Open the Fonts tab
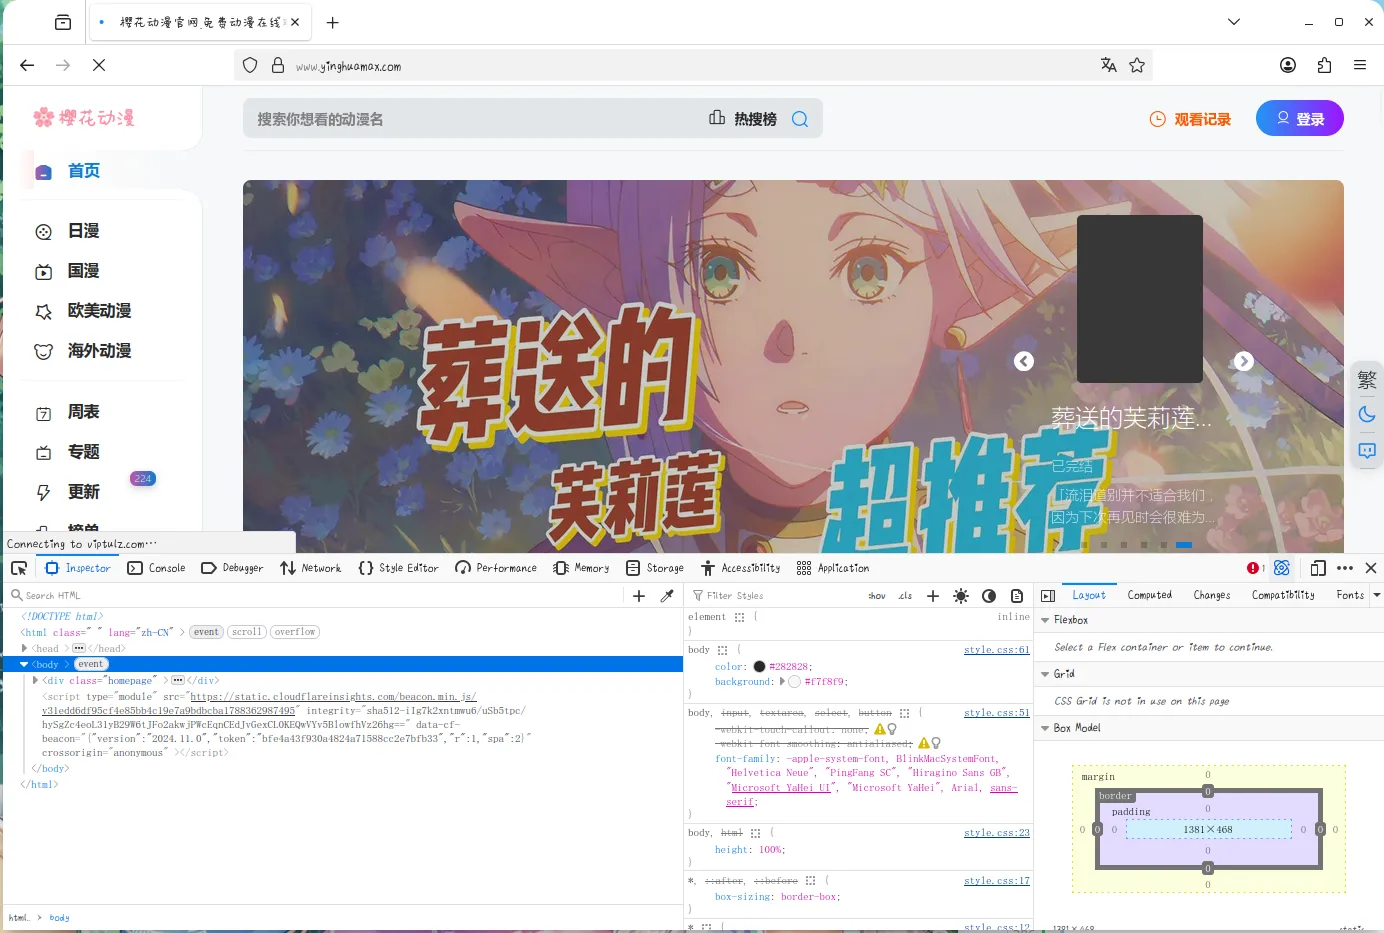1384x933 pixels. click(x=1350, y=595)
